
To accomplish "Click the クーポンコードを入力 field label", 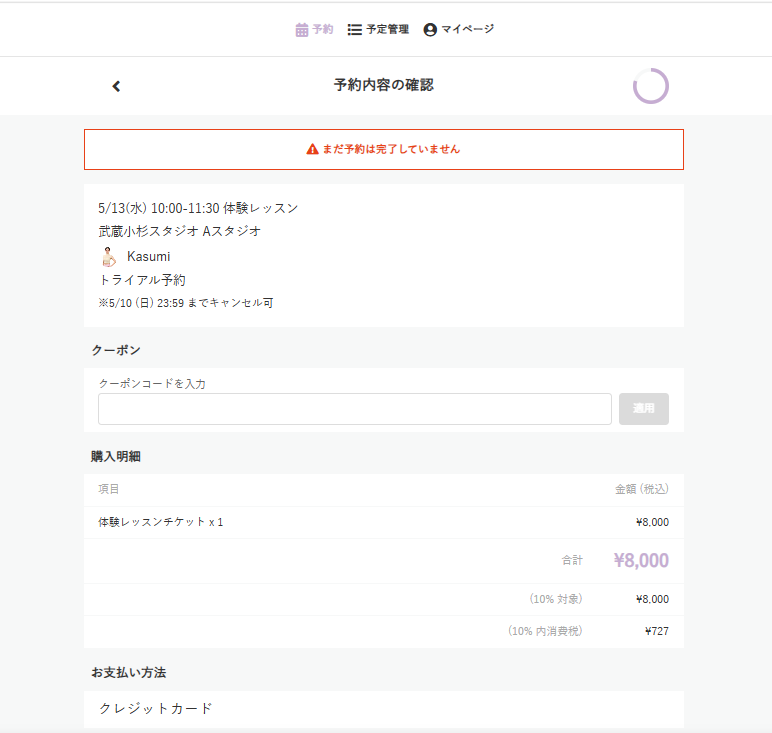I will click(152, 384).
